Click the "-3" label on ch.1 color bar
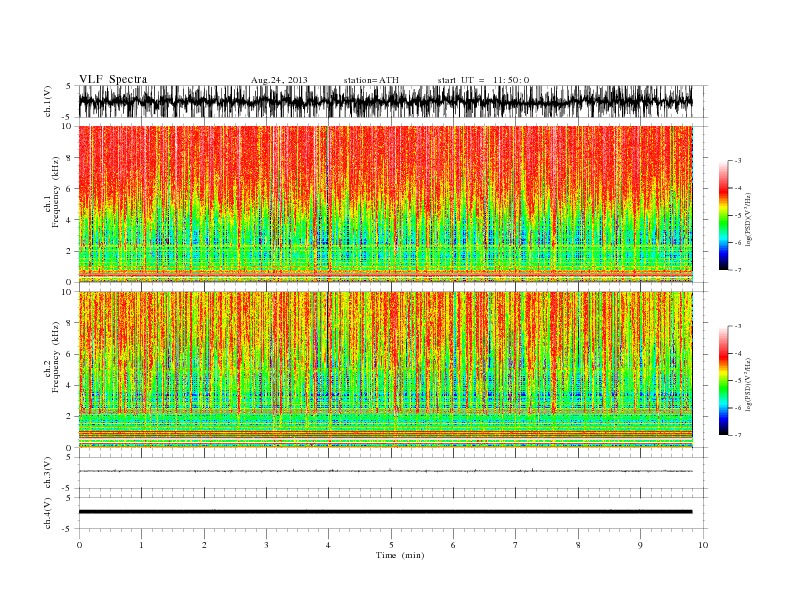This screenshot has height=612, width=792. coord(738,161)
